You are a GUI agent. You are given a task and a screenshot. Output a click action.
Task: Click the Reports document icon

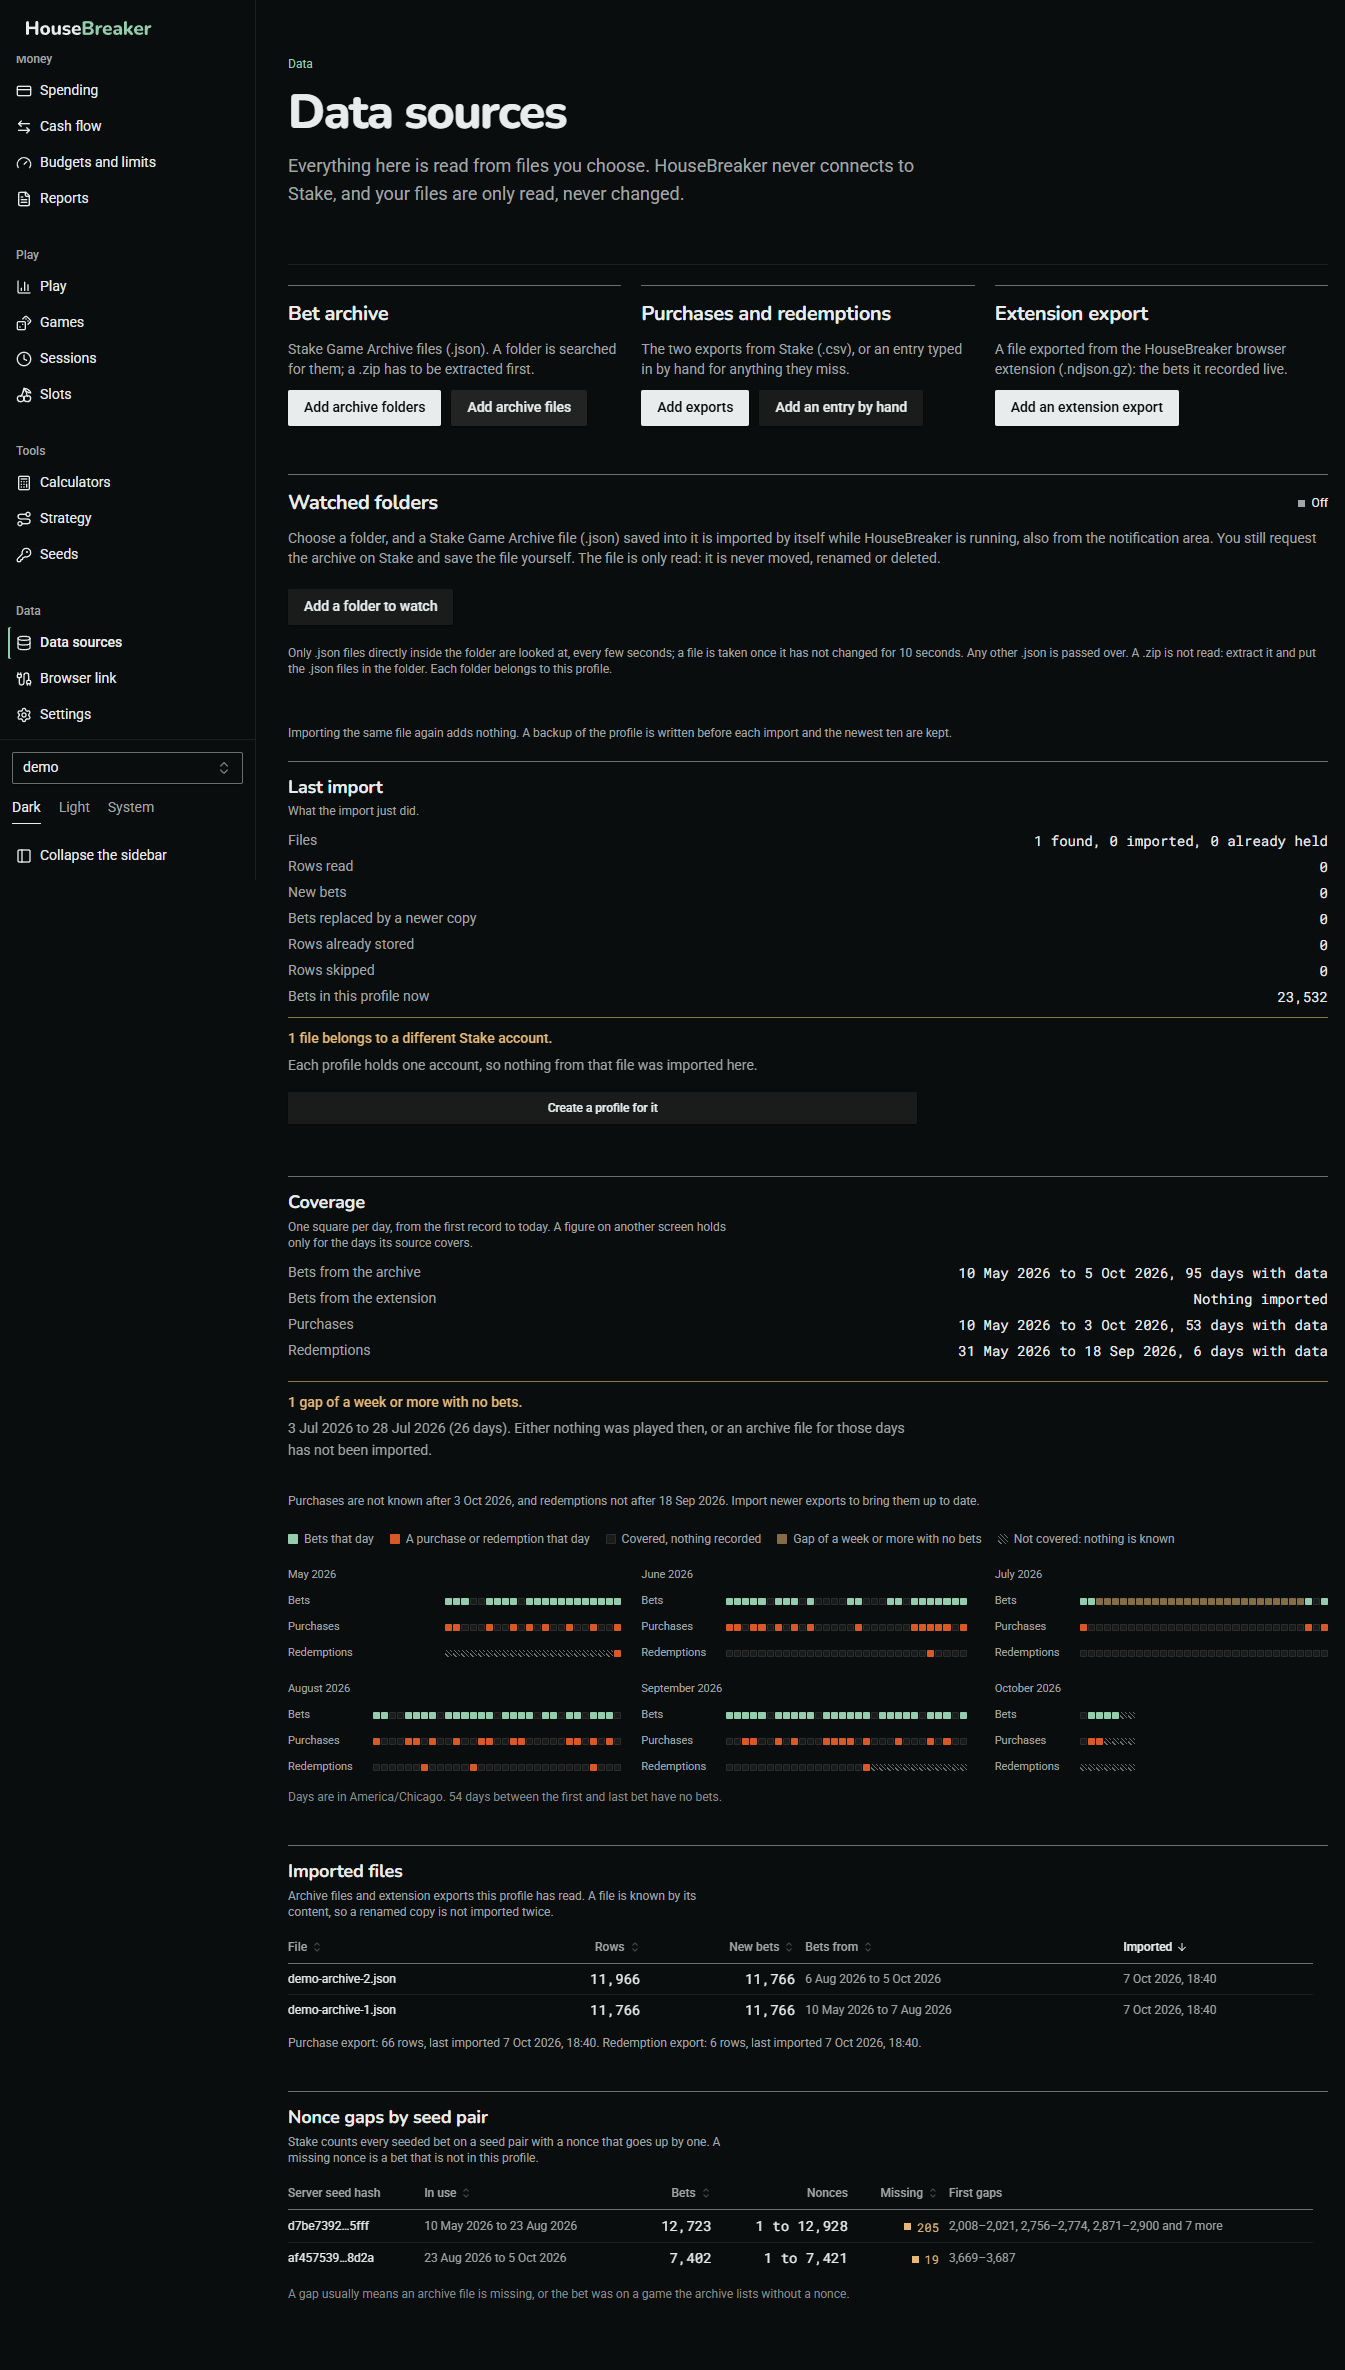pos(24,199)
